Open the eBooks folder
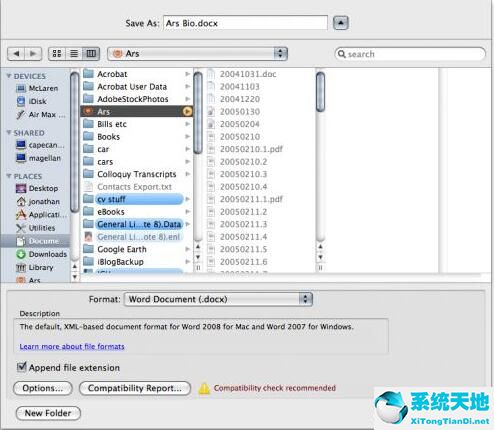 coord(136,212)
